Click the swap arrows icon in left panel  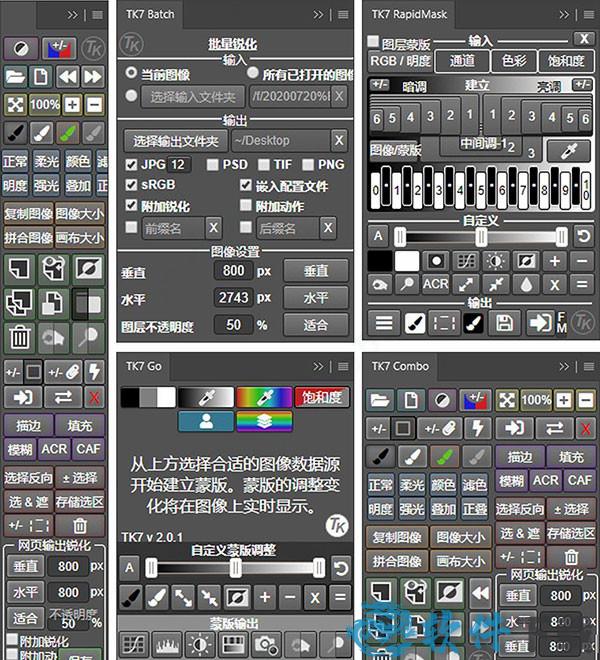(x=63, y=397)
